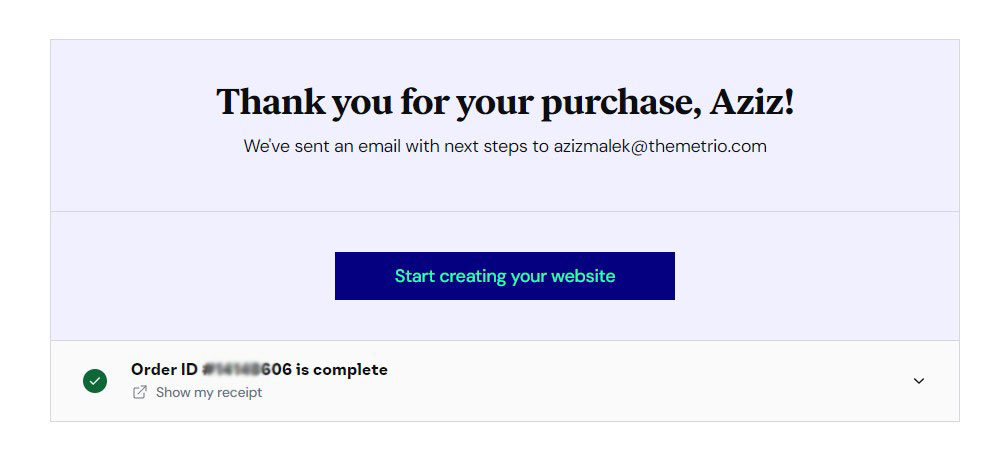
Task: Click the external link icon beside receipt
Action: coord(140,392)
